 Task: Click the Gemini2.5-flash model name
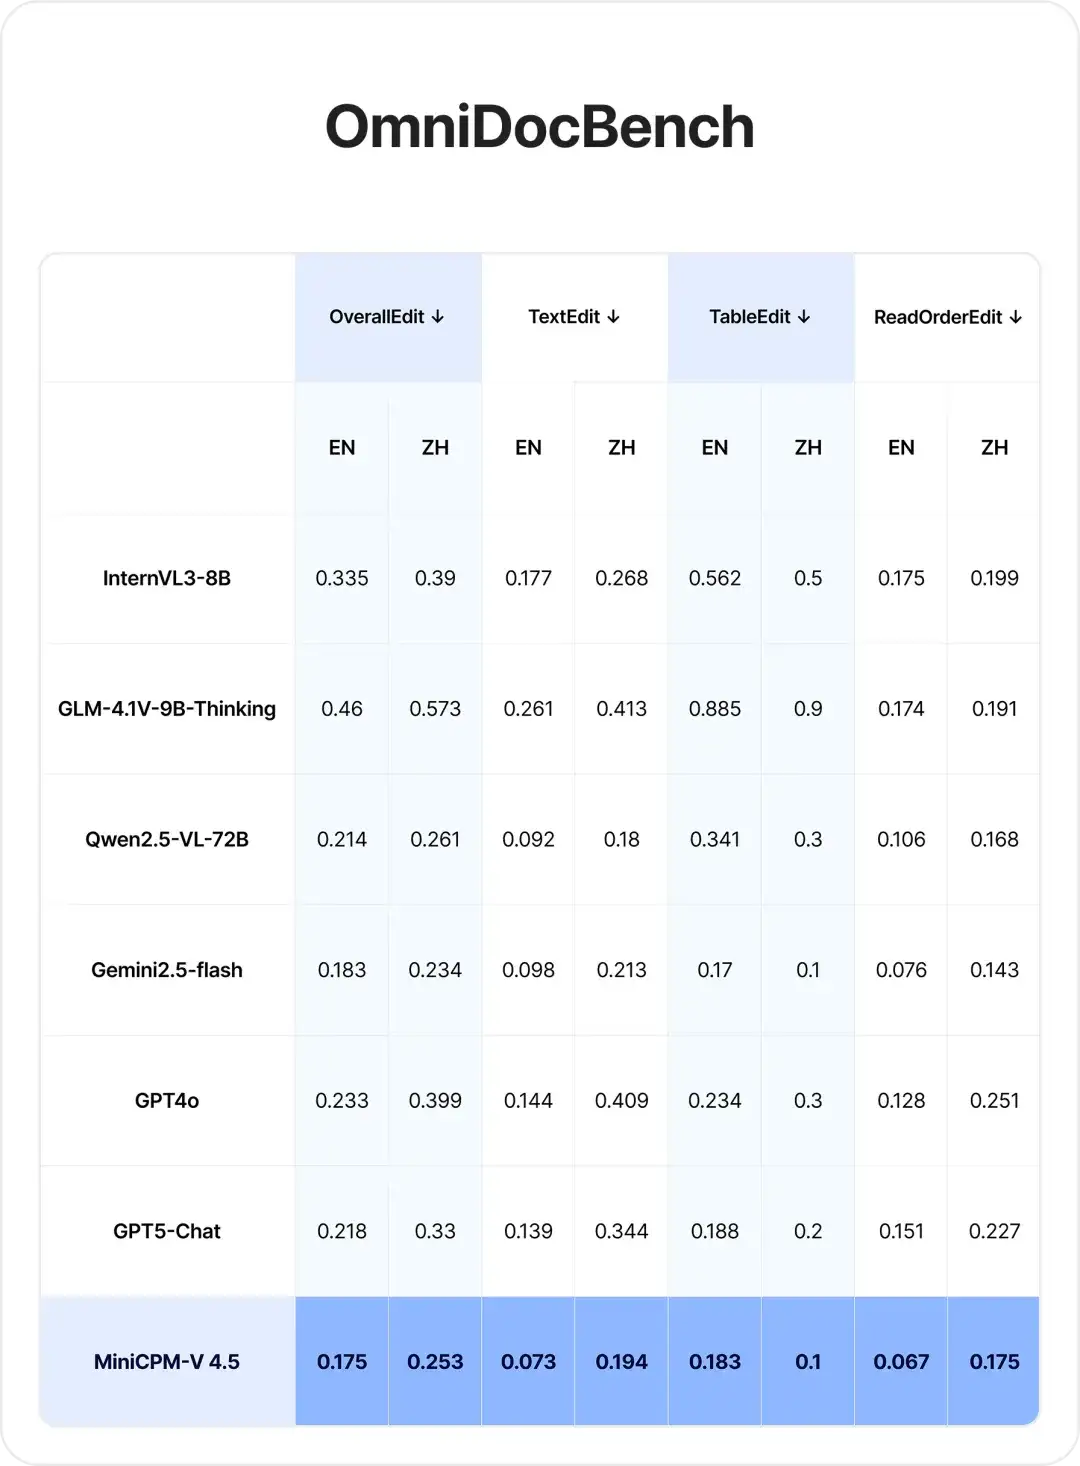click(x=167, y=970)
